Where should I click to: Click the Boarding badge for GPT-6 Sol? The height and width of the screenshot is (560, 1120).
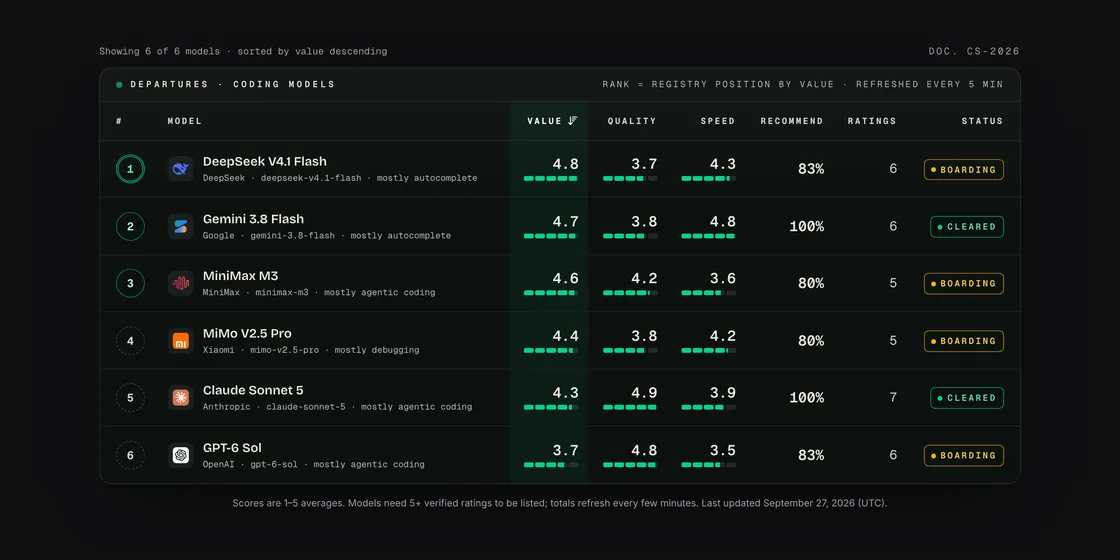coord(964,455)
